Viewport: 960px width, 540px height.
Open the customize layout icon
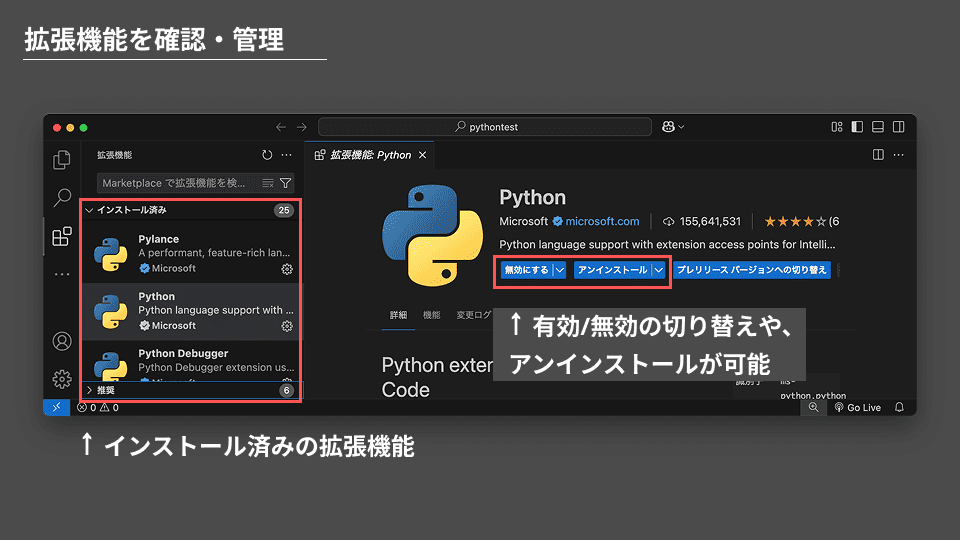(837, 127)
